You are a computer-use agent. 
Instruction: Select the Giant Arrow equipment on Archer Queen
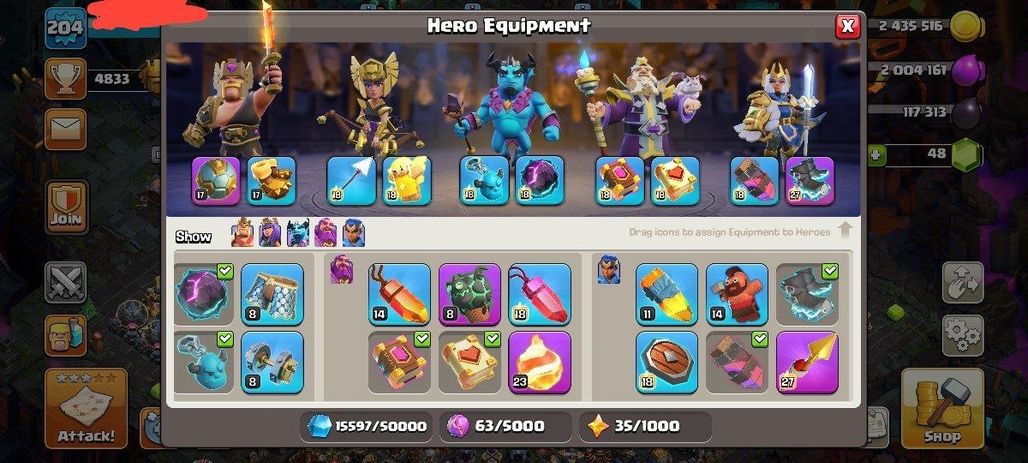pos(351,180)
